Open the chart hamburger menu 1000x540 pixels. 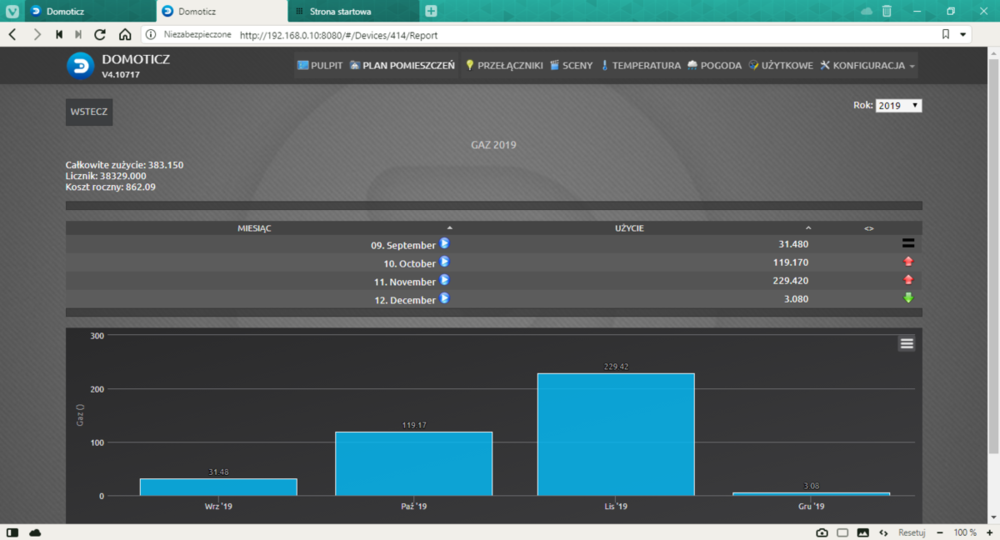[906, 343]
